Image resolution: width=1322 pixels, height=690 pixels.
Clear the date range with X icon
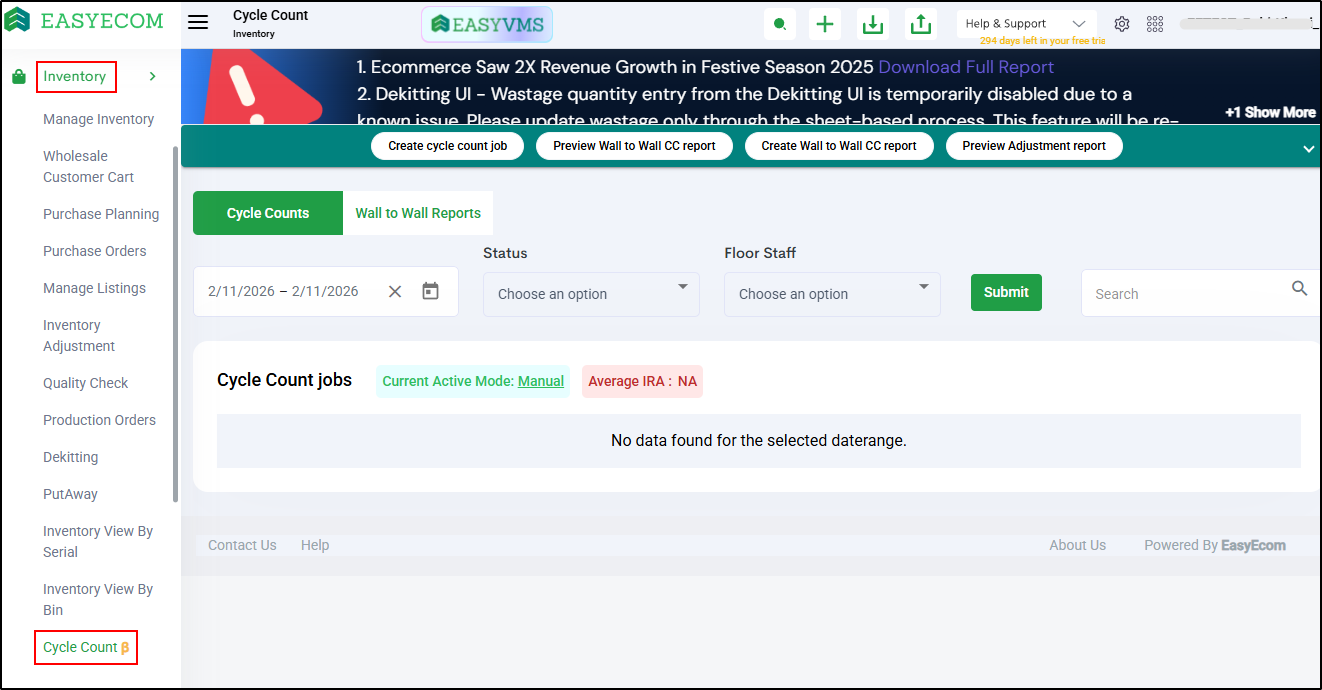point(395,291)
